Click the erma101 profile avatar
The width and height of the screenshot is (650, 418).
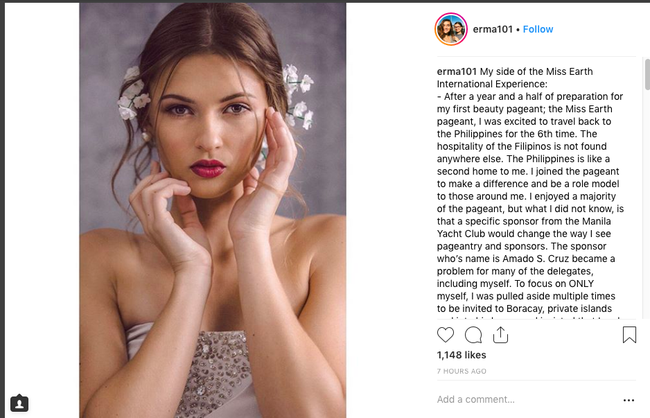pyautogui.click(x=449, y=29)
